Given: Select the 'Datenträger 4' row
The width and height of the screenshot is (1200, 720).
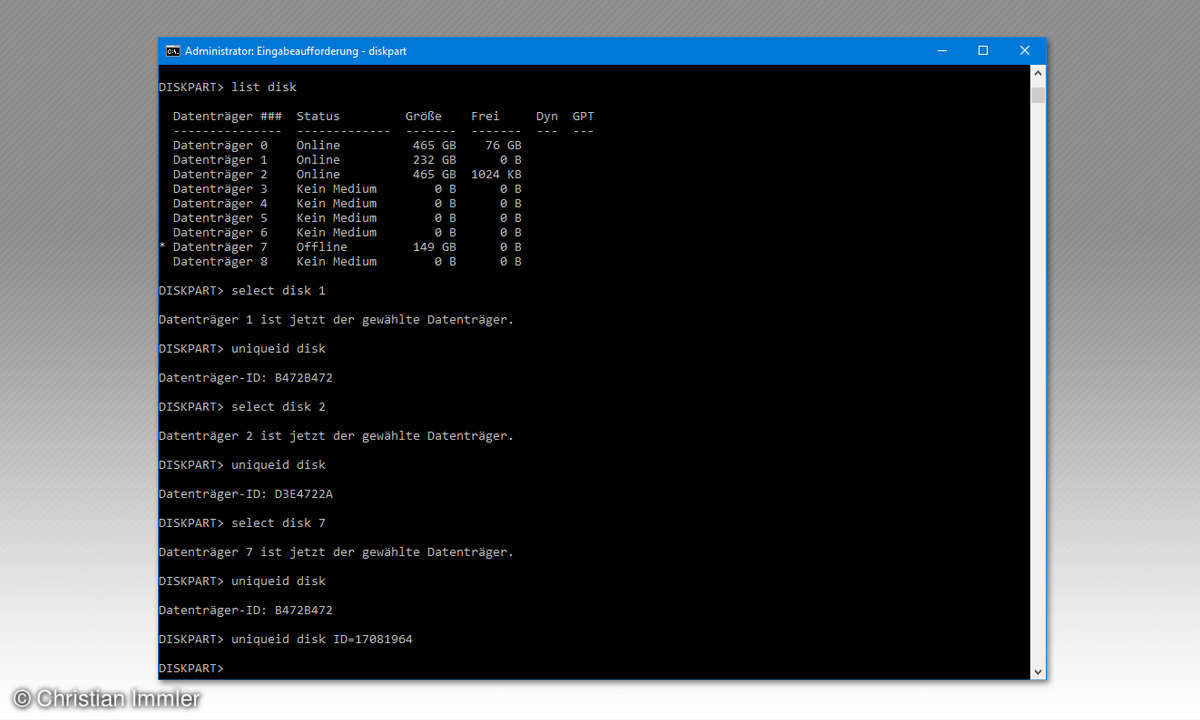Looking at the screenshot, I should click(347, 203).
